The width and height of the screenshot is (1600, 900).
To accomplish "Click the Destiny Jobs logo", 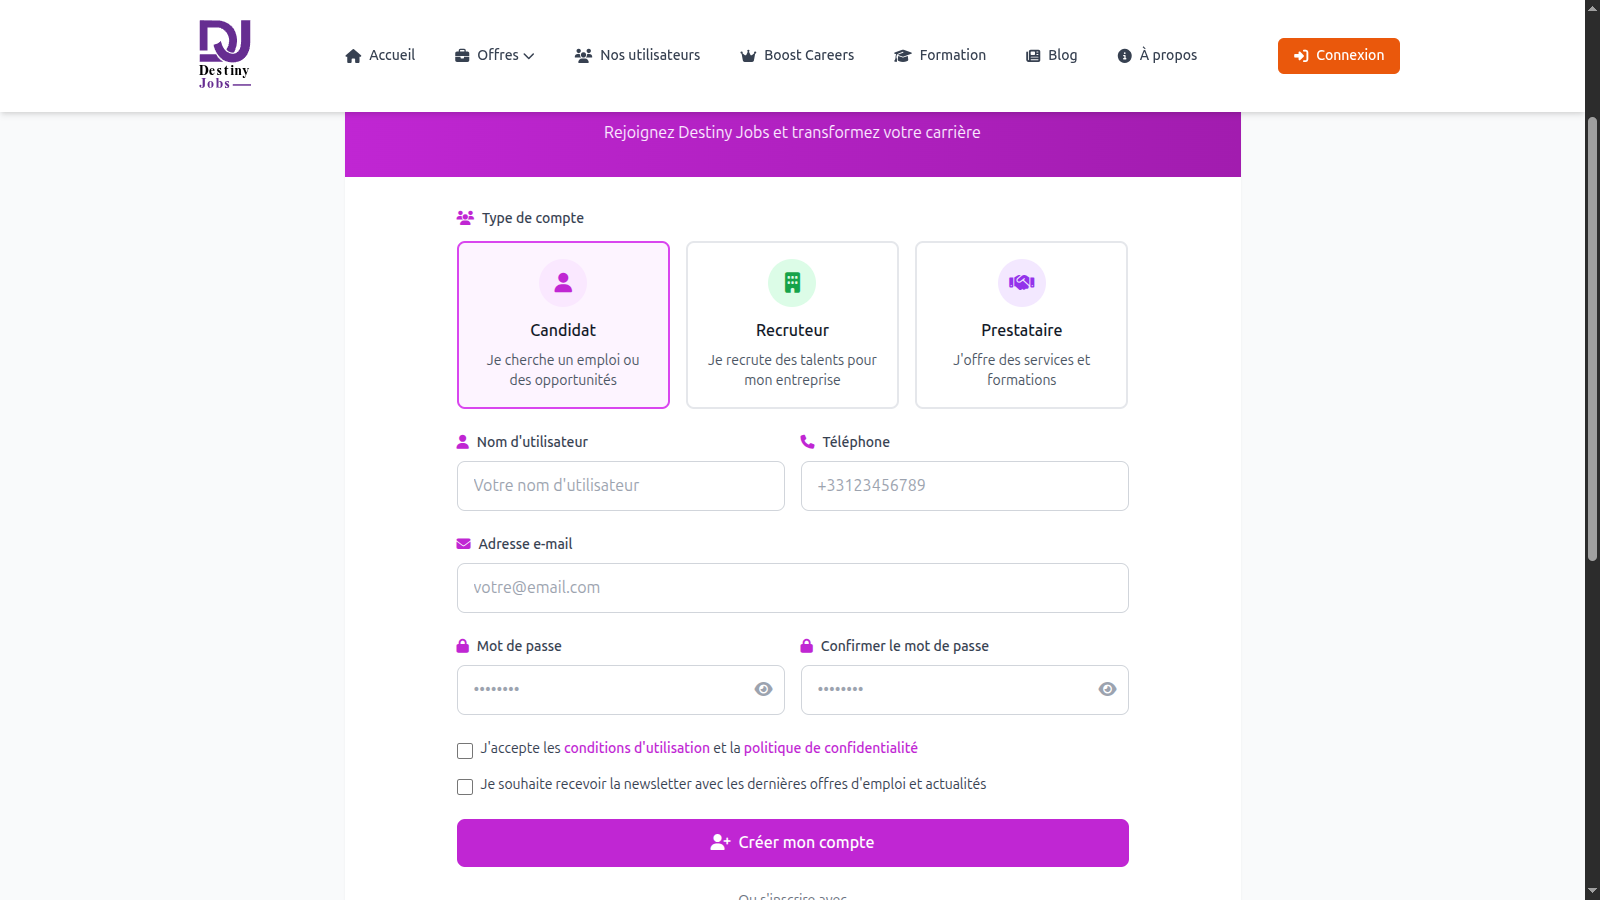I will coord(224,55).
